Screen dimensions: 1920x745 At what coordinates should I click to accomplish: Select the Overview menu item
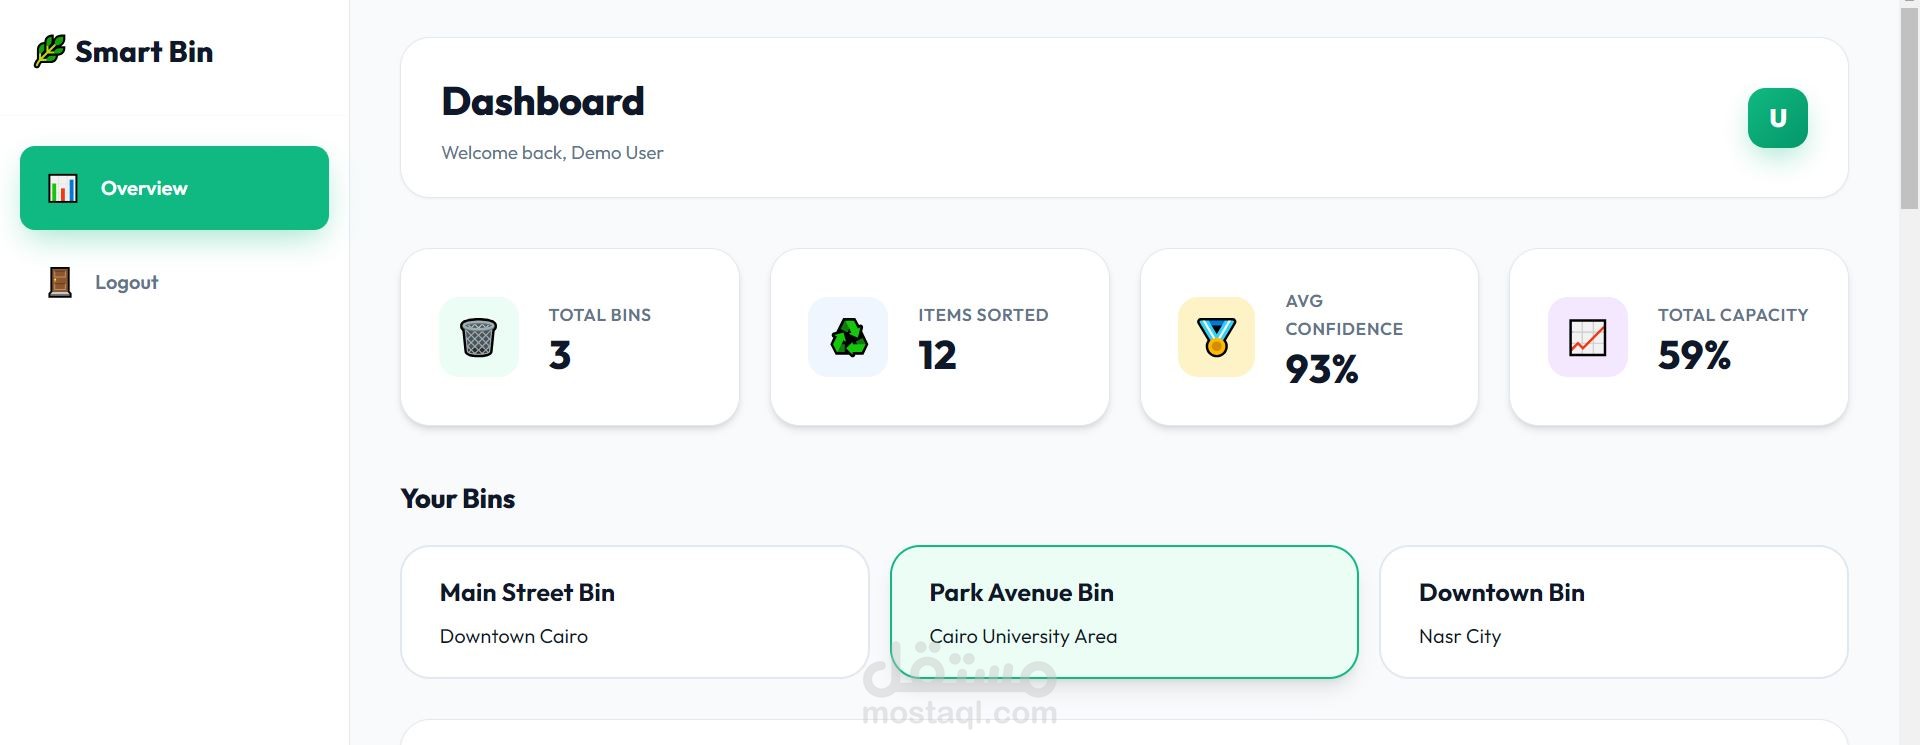174,188
